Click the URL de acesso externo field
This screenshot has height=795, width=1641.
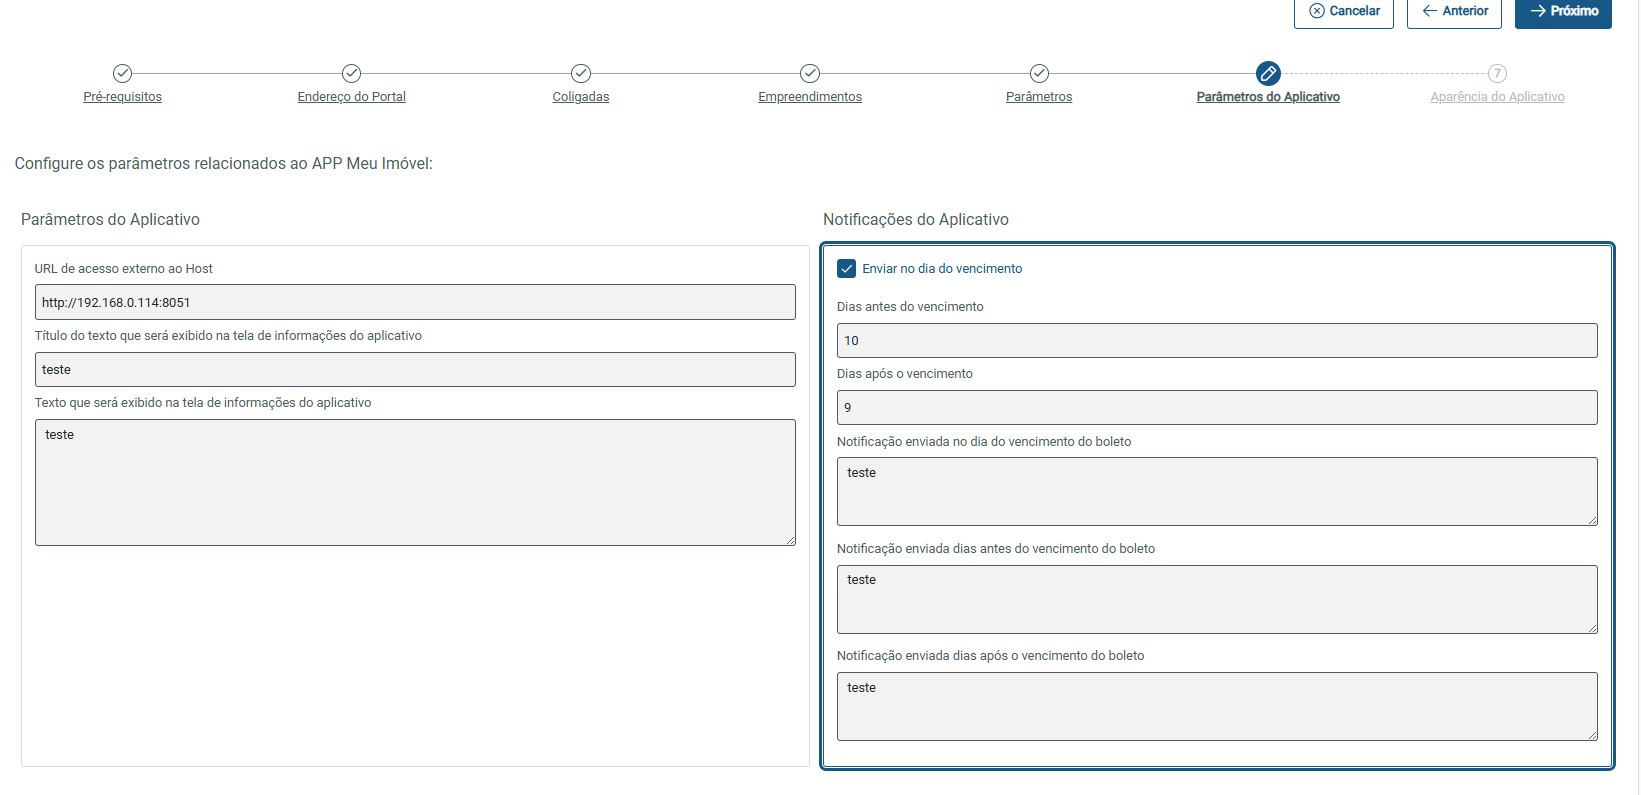(x=415, y=302)
